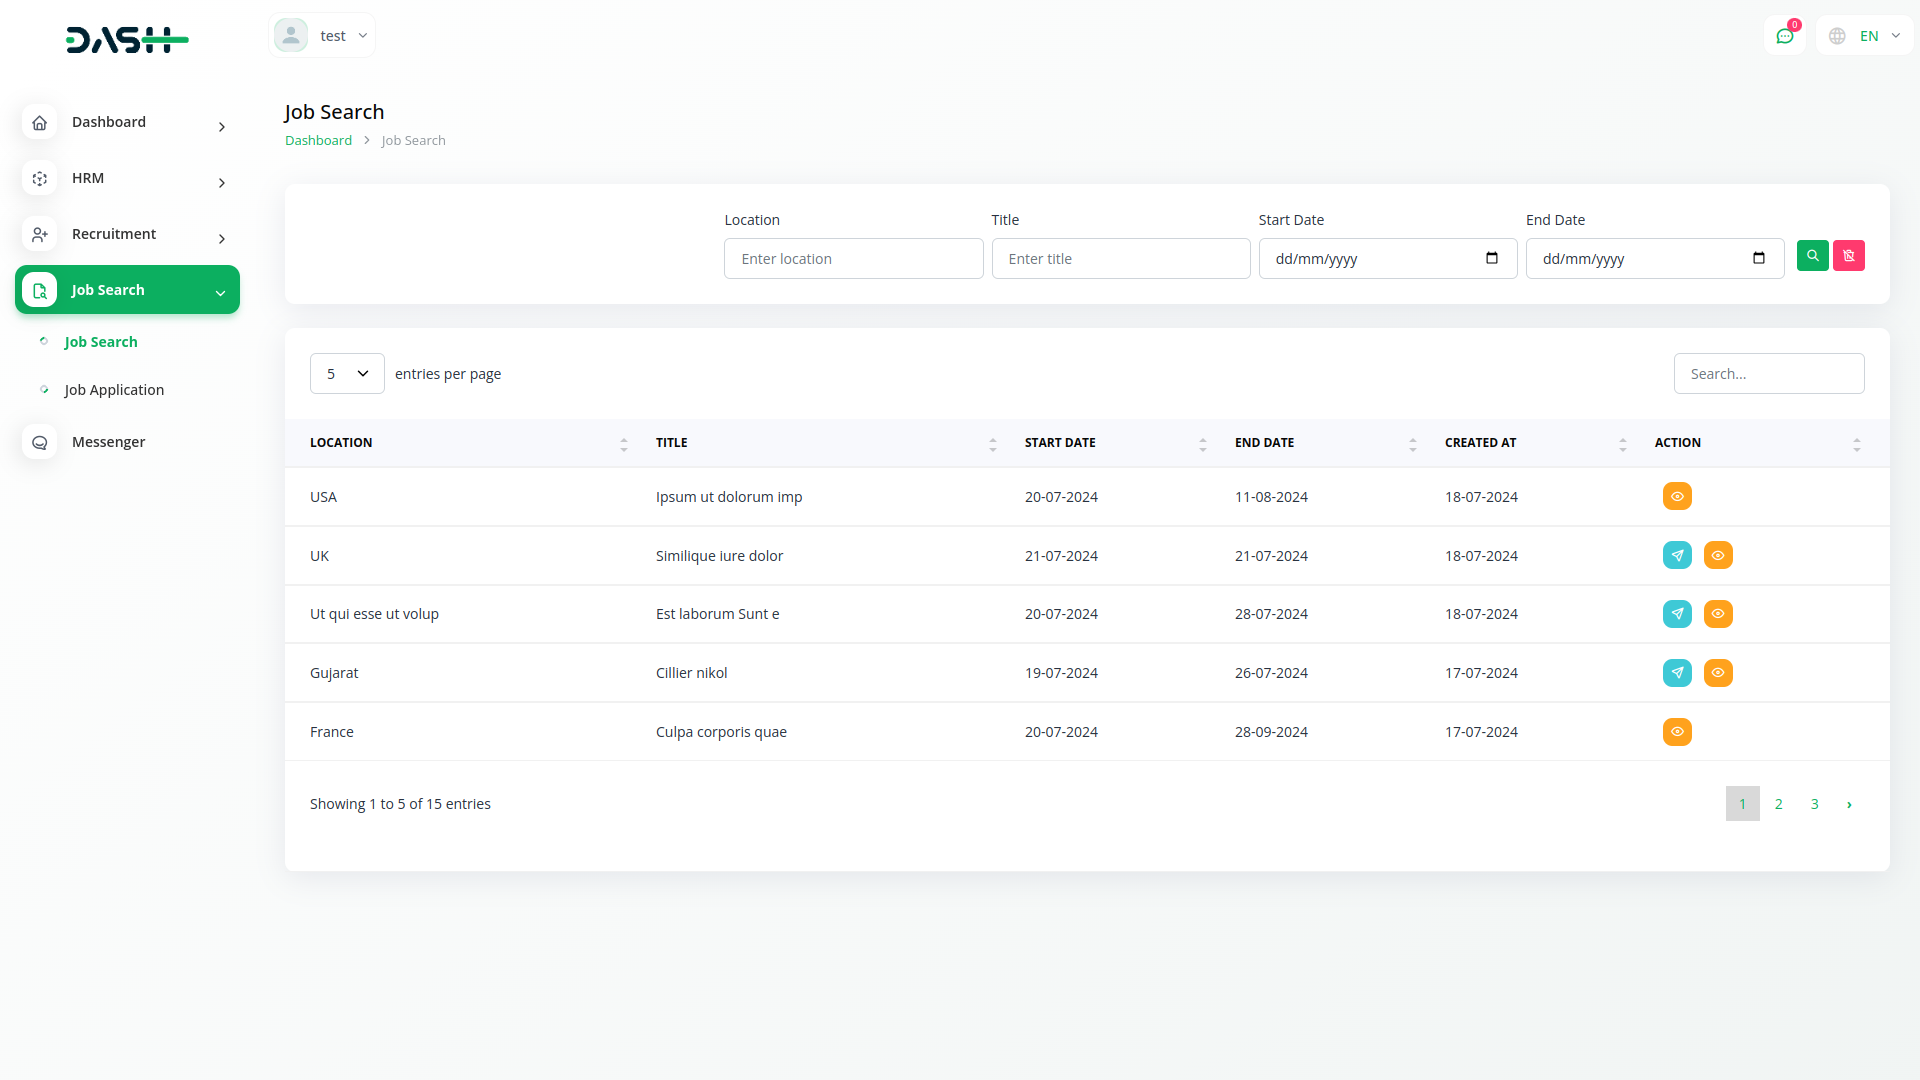Click the eye icon in Ut qui esse row
Screen dimensions: 1920x1080
[1717, 614]
